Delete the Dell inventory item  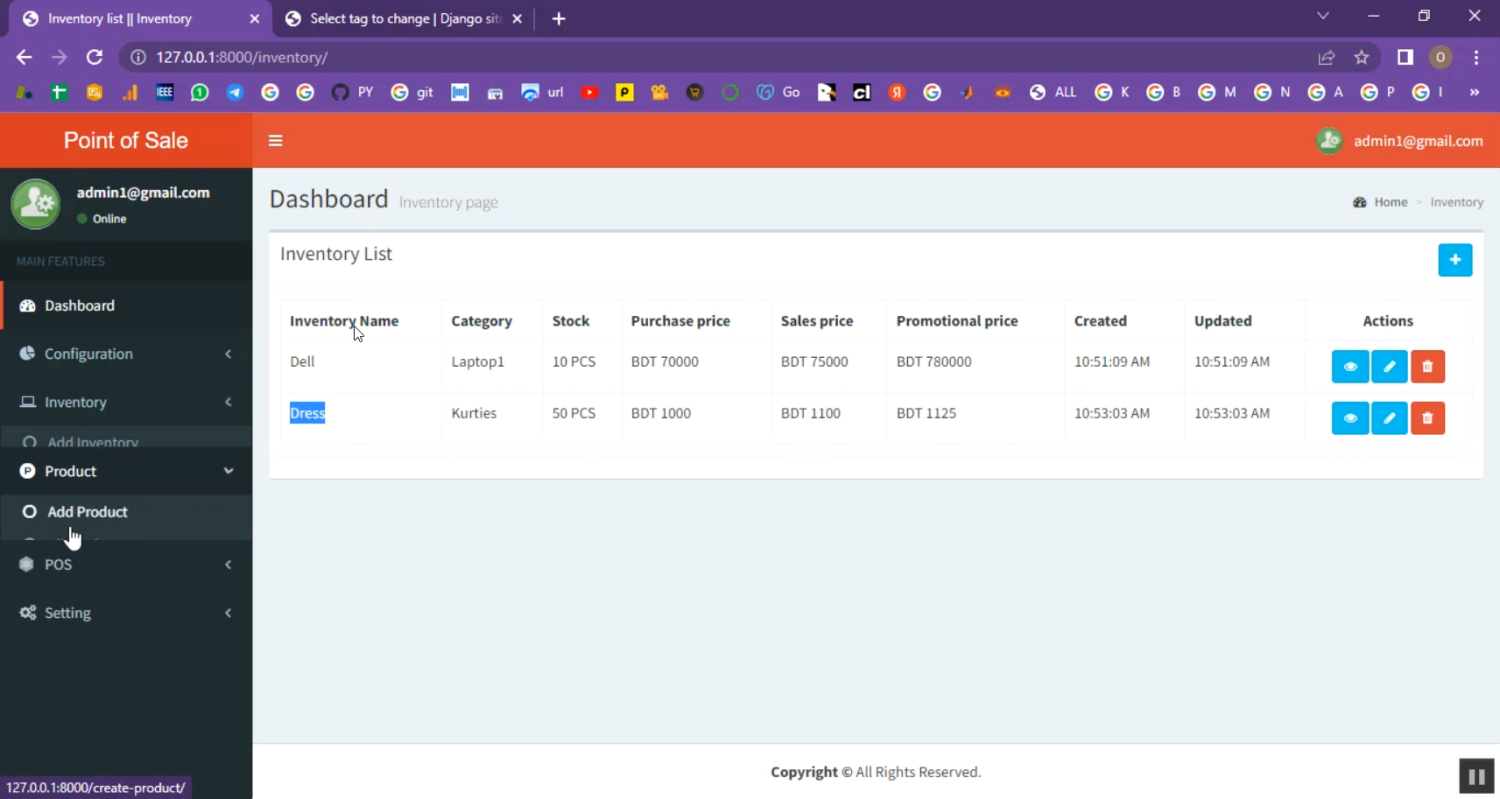[x=1427, y=367]
